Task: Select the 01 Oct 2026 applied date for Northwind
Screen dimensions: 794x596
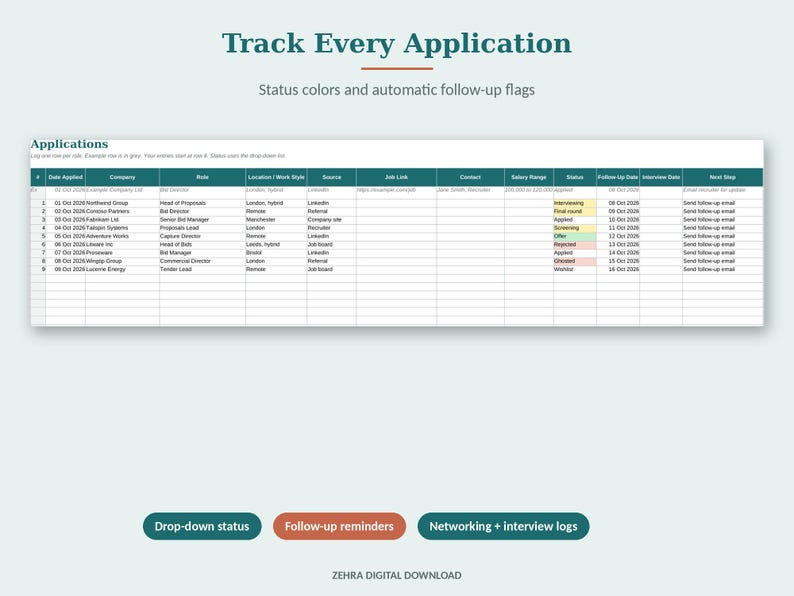Action: click(65, 203)
